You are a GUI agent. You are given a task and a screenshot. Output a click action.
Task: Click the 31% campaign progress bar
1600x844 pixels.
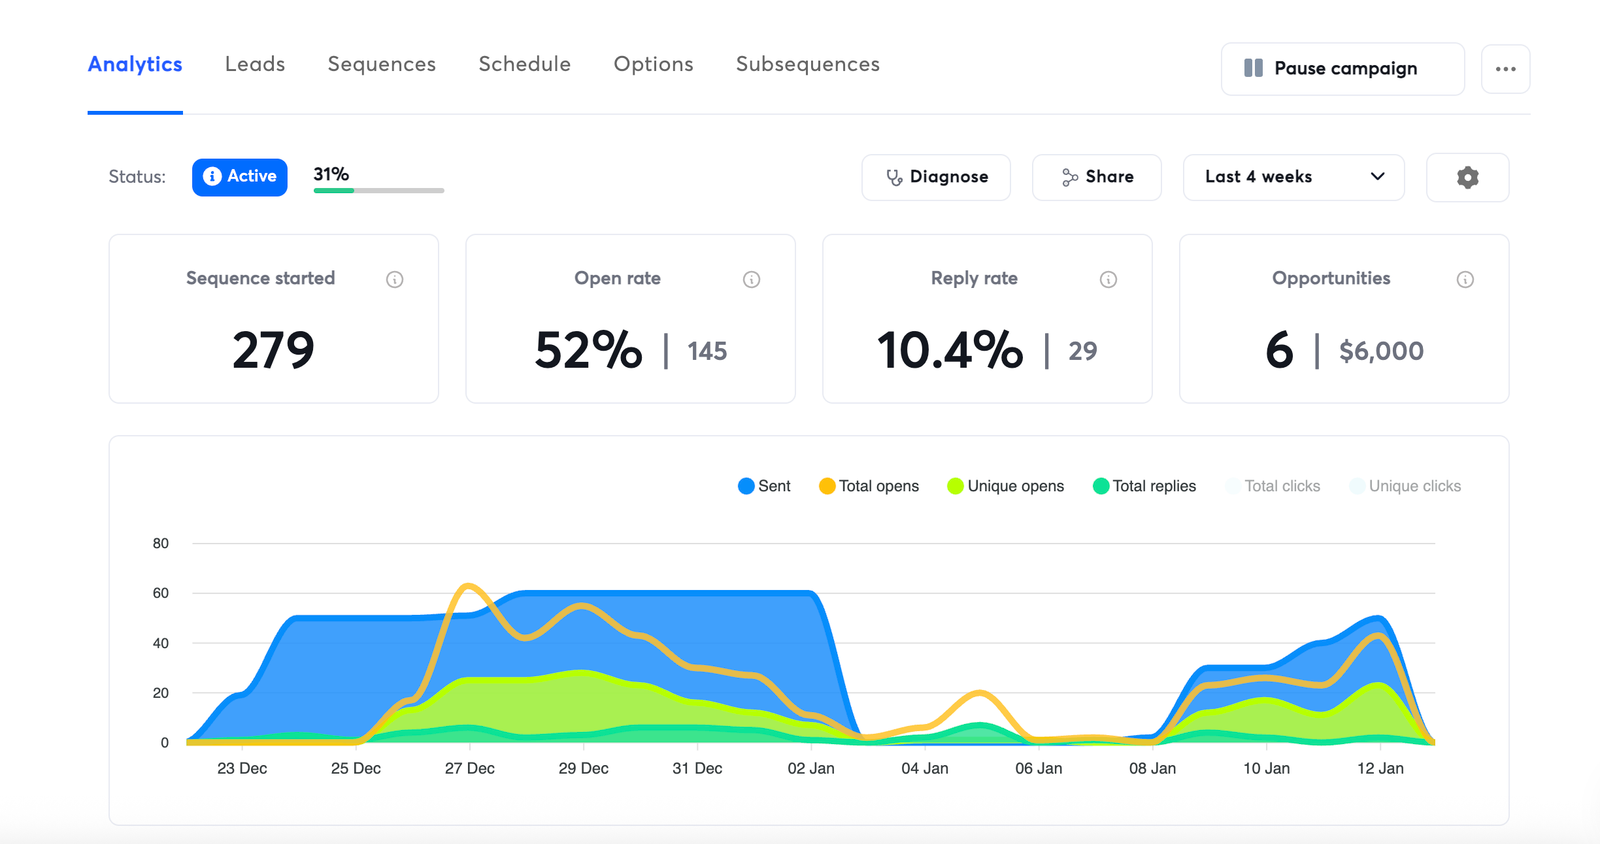tap(378, 190)
